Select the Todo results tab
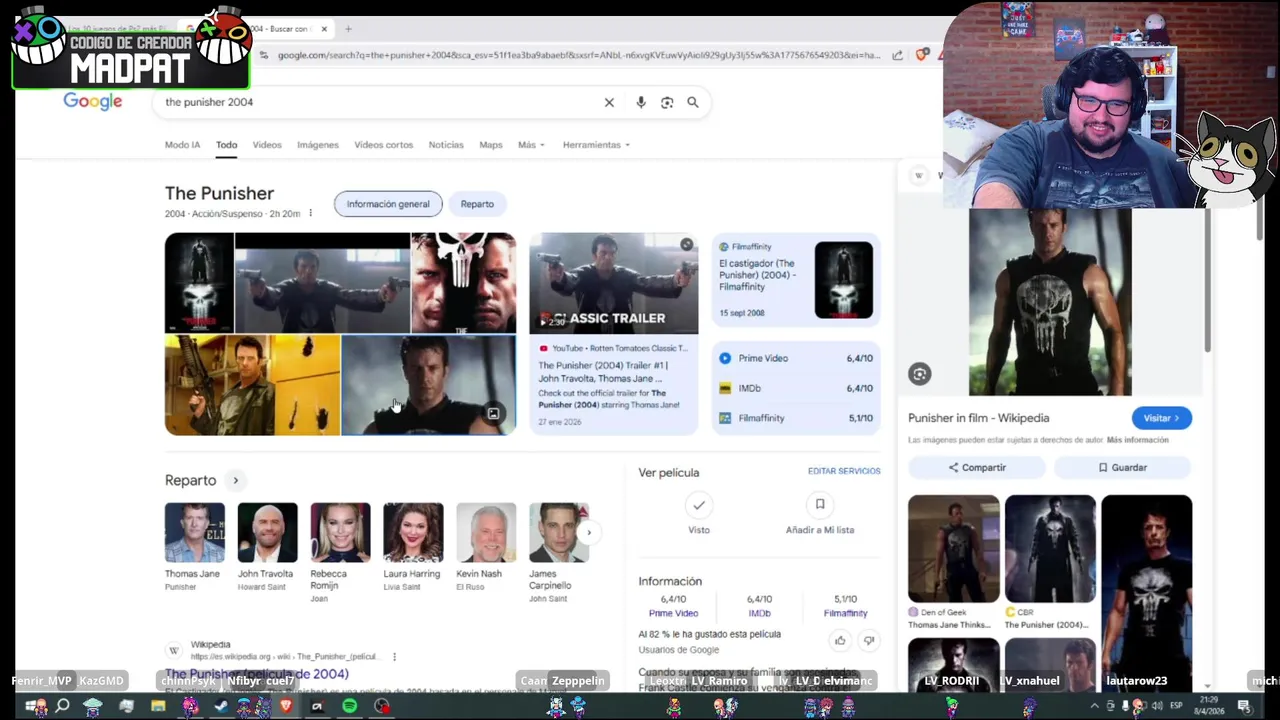Image resolution: width=1280 pixels, height=720 pixels. click(x=227, y=145)
